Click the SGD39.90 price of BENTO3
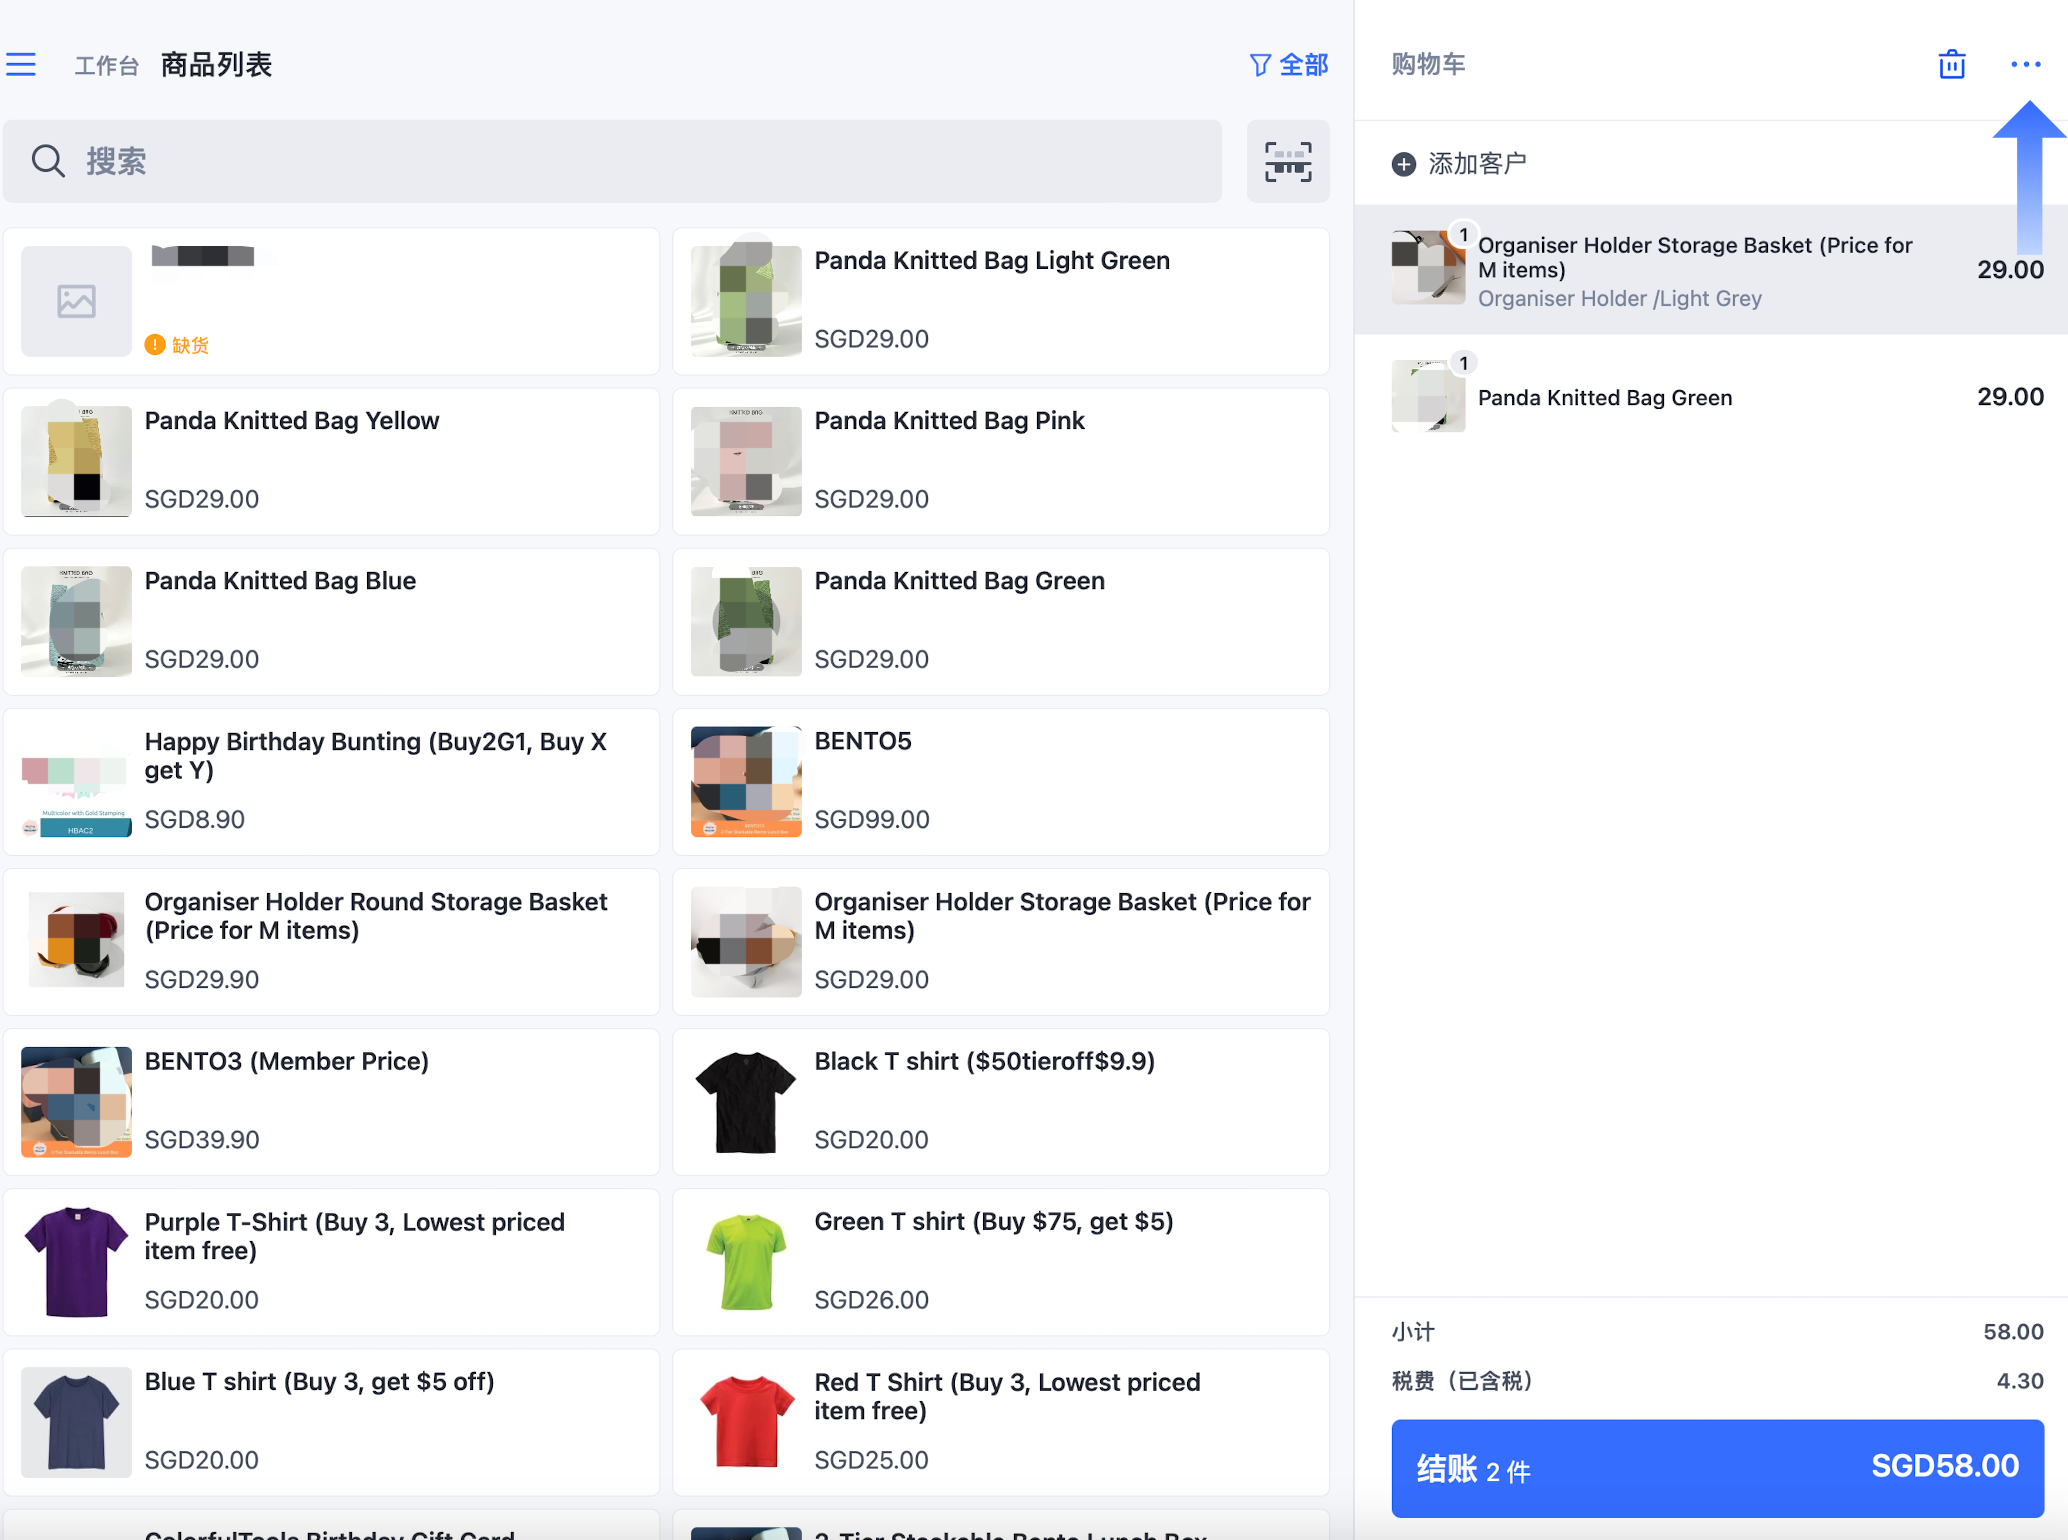 pos(202,1140)
